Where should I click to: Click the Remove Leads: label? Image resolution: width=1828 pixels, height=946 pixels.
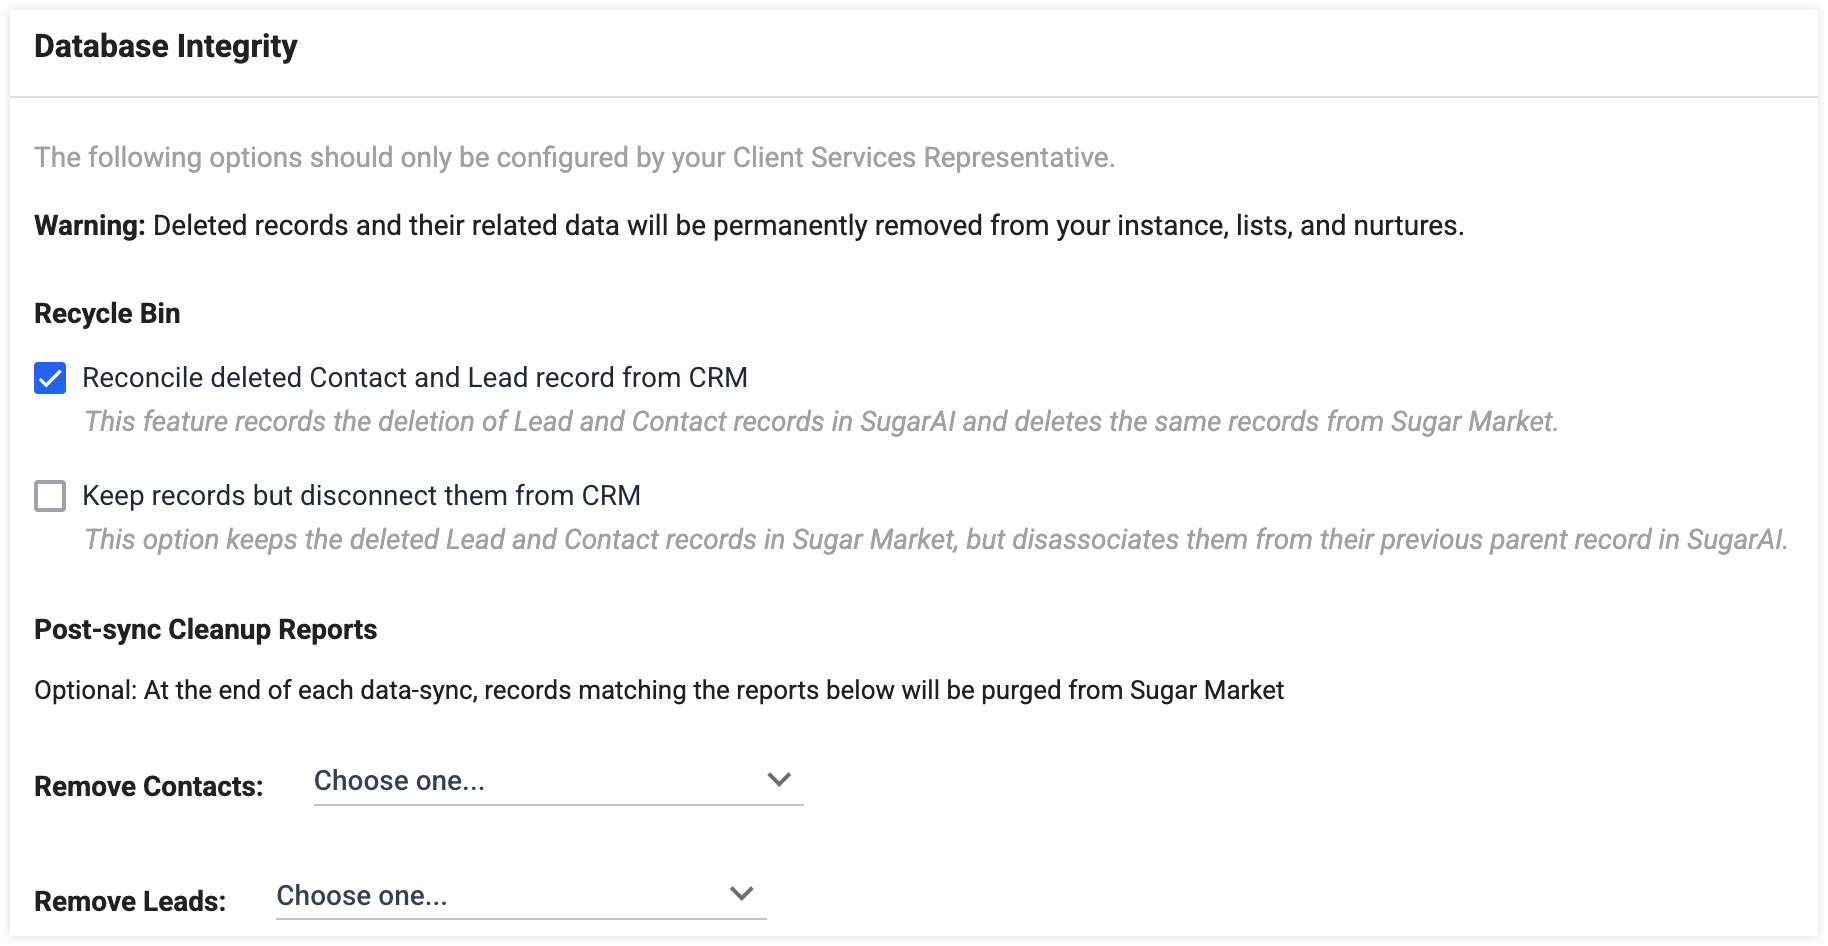130,902
